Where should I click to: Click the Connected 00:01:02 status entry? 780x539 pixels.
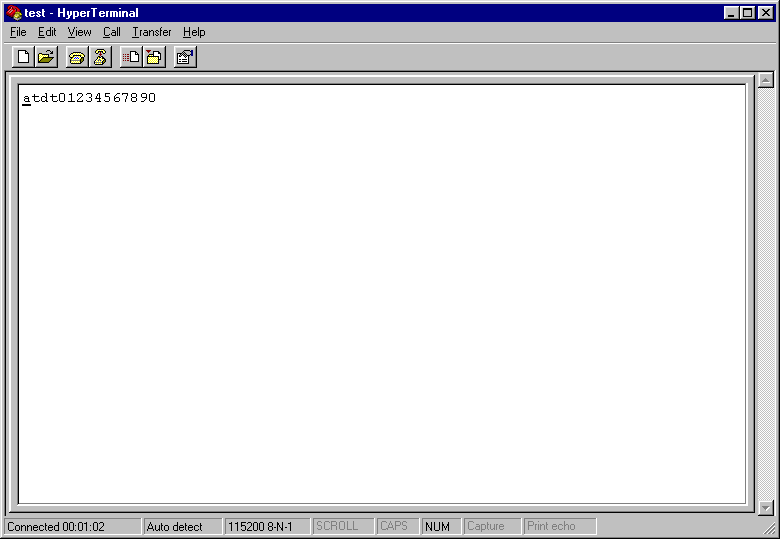pyautogui.click(x=73, y=526)
